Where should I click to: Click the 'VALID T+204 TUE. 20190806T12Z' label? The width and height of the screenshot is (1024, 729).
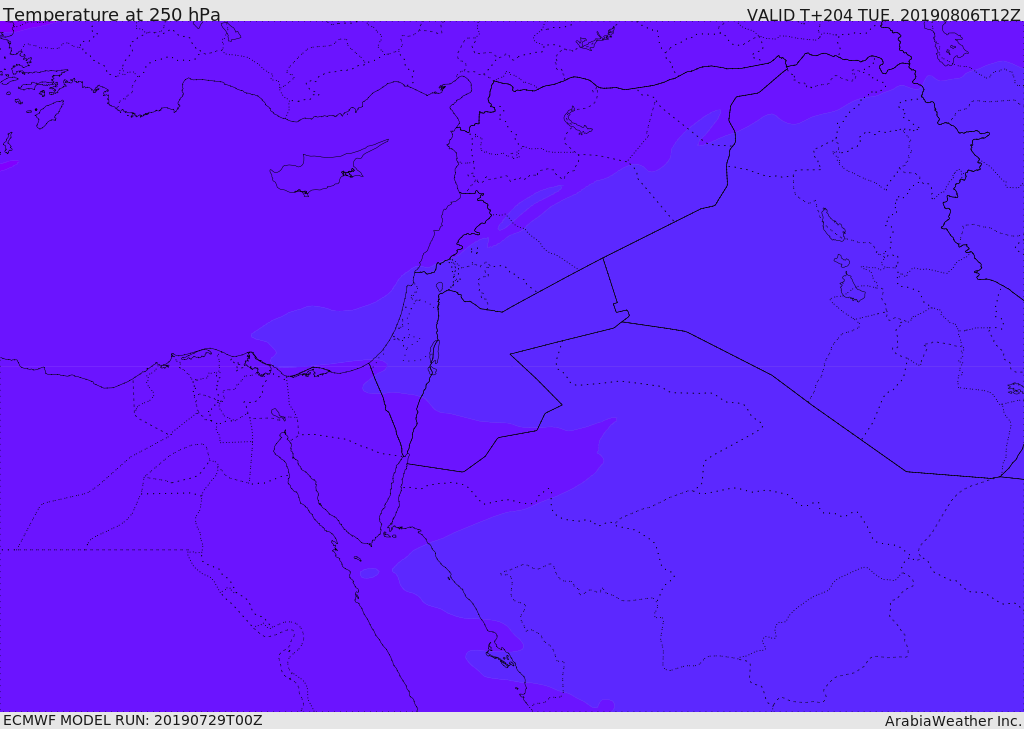(x=884, y=14)
